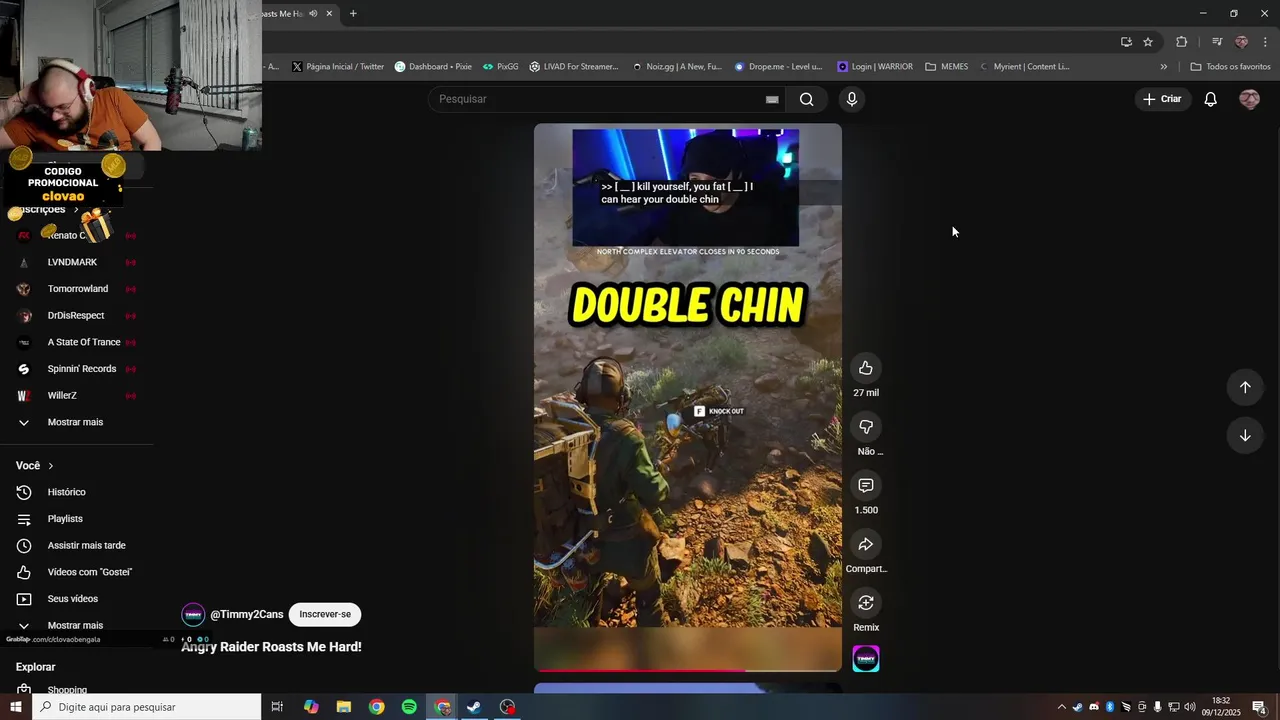Screen dimensions: 1280x720
Task: Open the @Timmy2Cans channel link
Action: [247, 614]
